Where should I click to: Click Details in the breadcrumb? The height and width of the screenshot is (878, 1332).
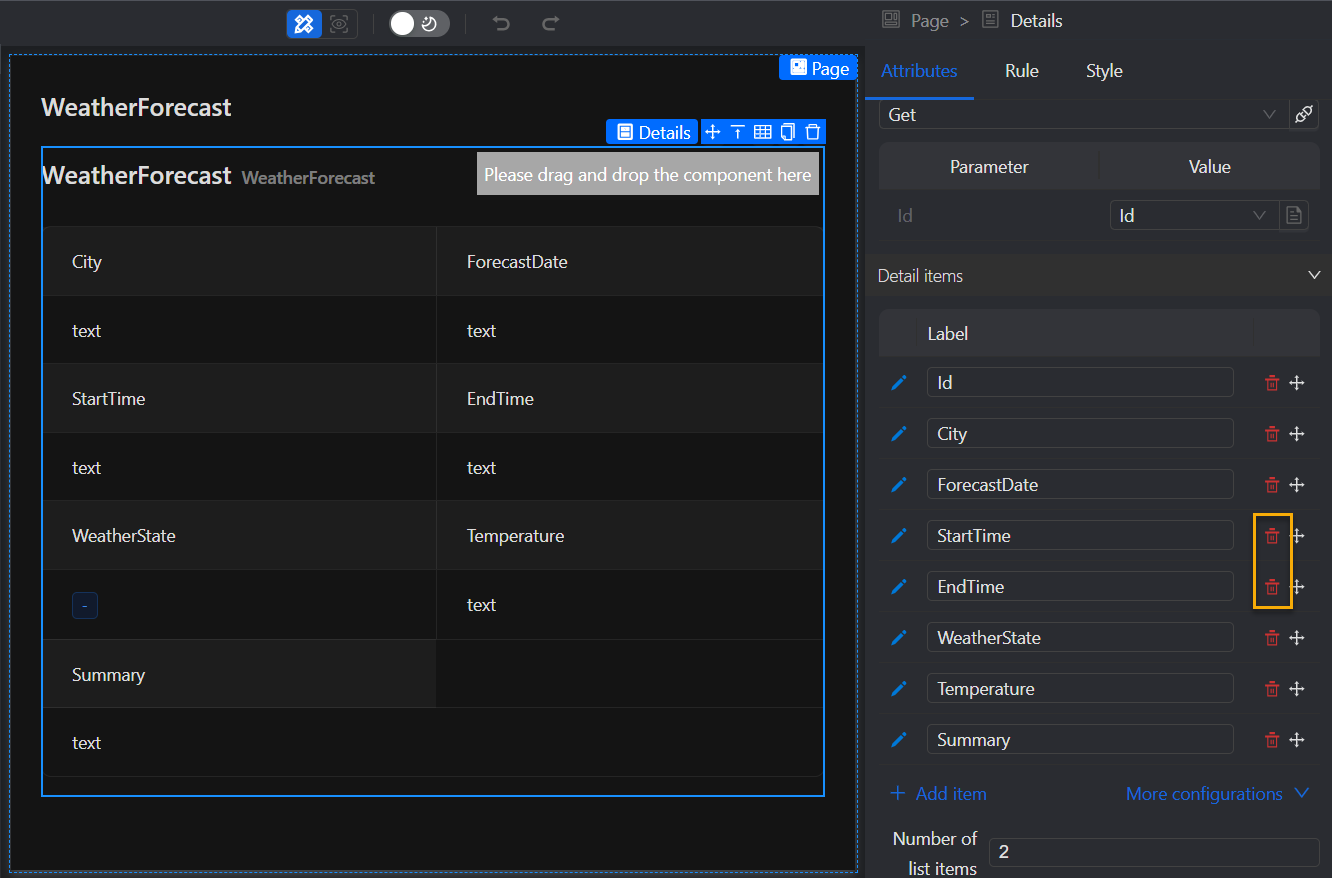(1036, 21)
